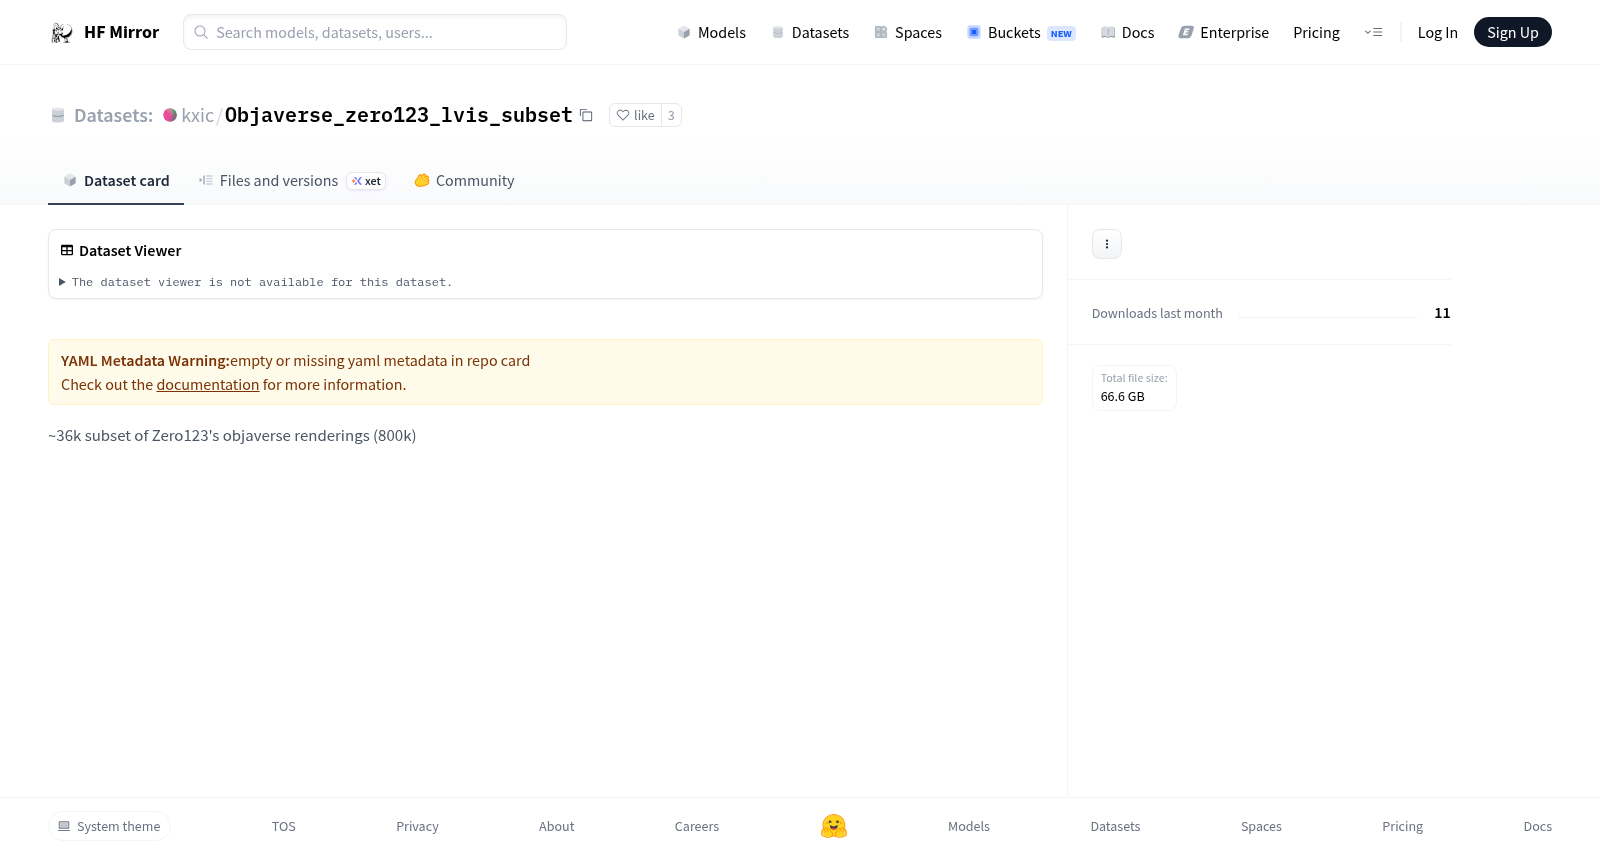Focus the search models, datasets, users field
1600x861 pixels.
point(375,32)
